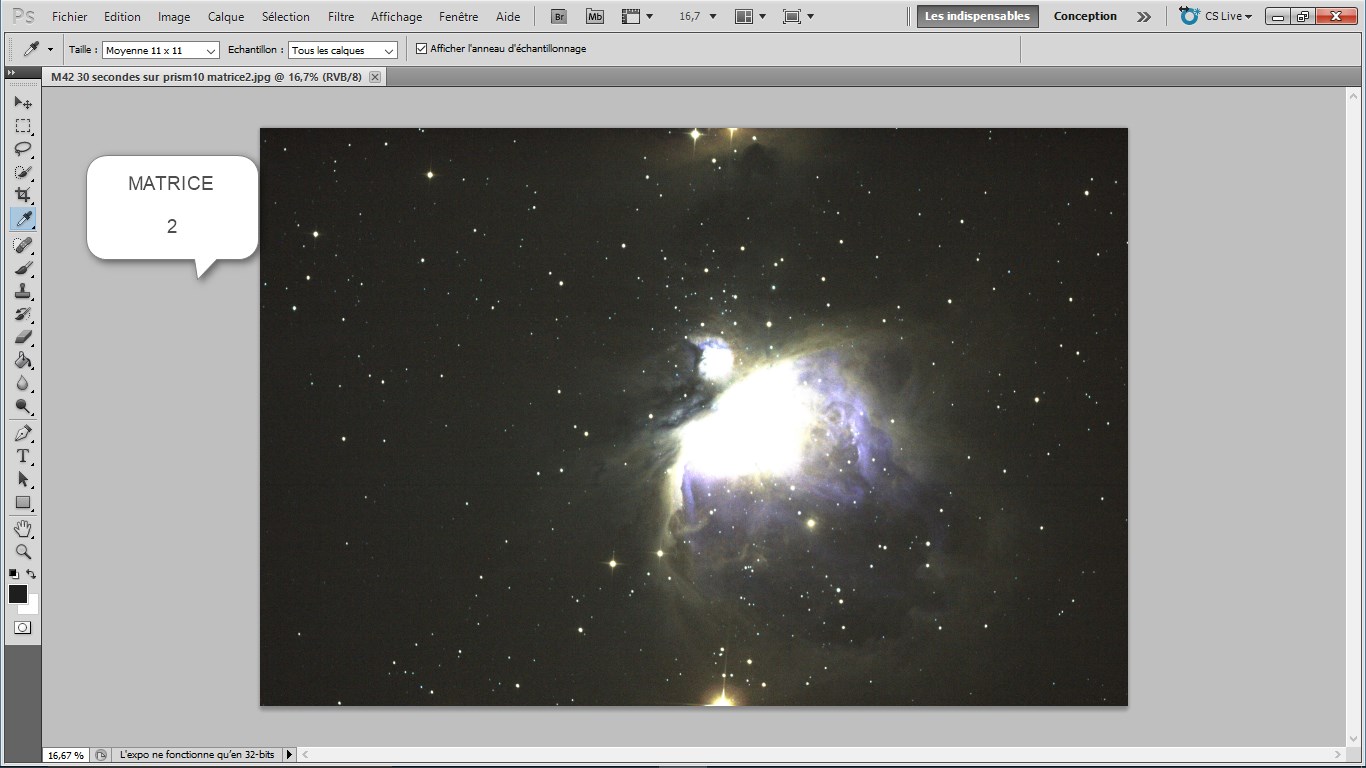Swap foreground and background colors
This screenshot has width=1366, height=768.
32,574
